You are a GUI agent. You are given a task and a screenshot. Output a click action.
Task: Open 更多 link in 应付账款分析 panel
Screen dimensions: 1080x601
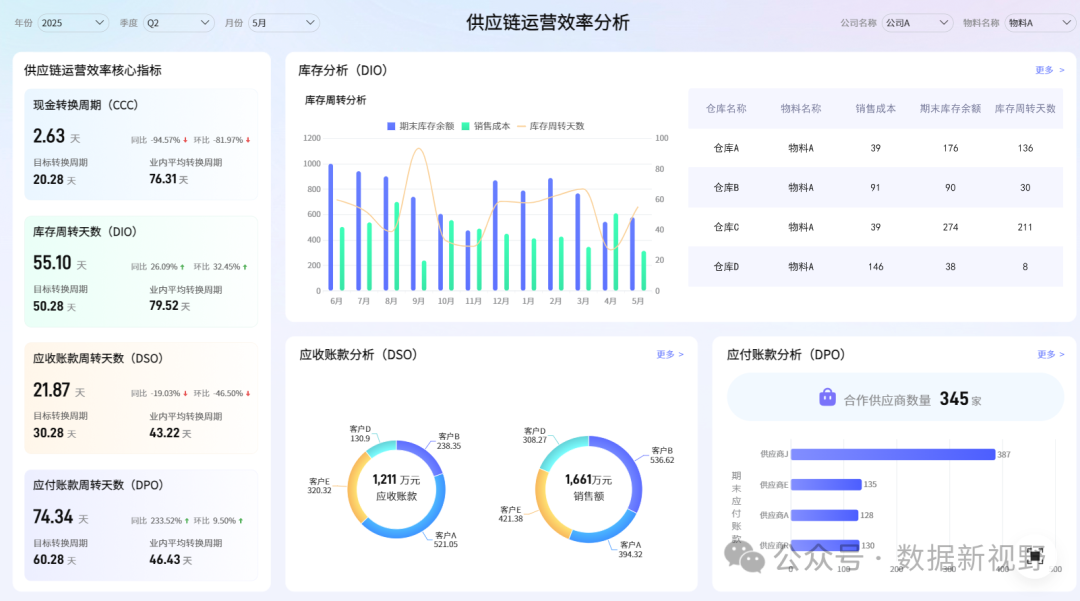(x=1050, y=355)
